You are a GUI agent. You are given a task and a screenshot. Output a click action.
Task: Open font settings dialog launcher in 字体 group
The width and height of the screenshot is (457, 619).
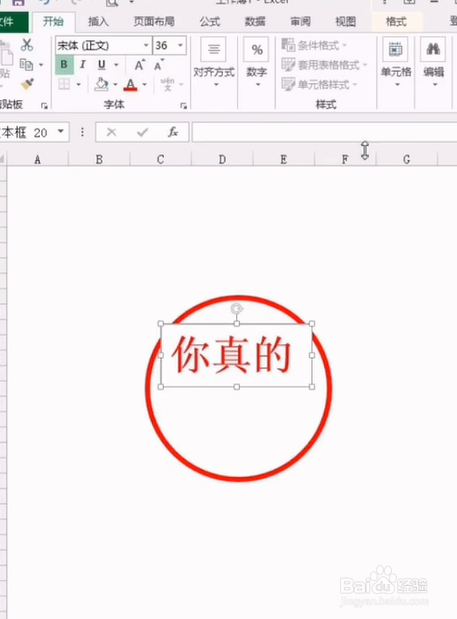184,105
